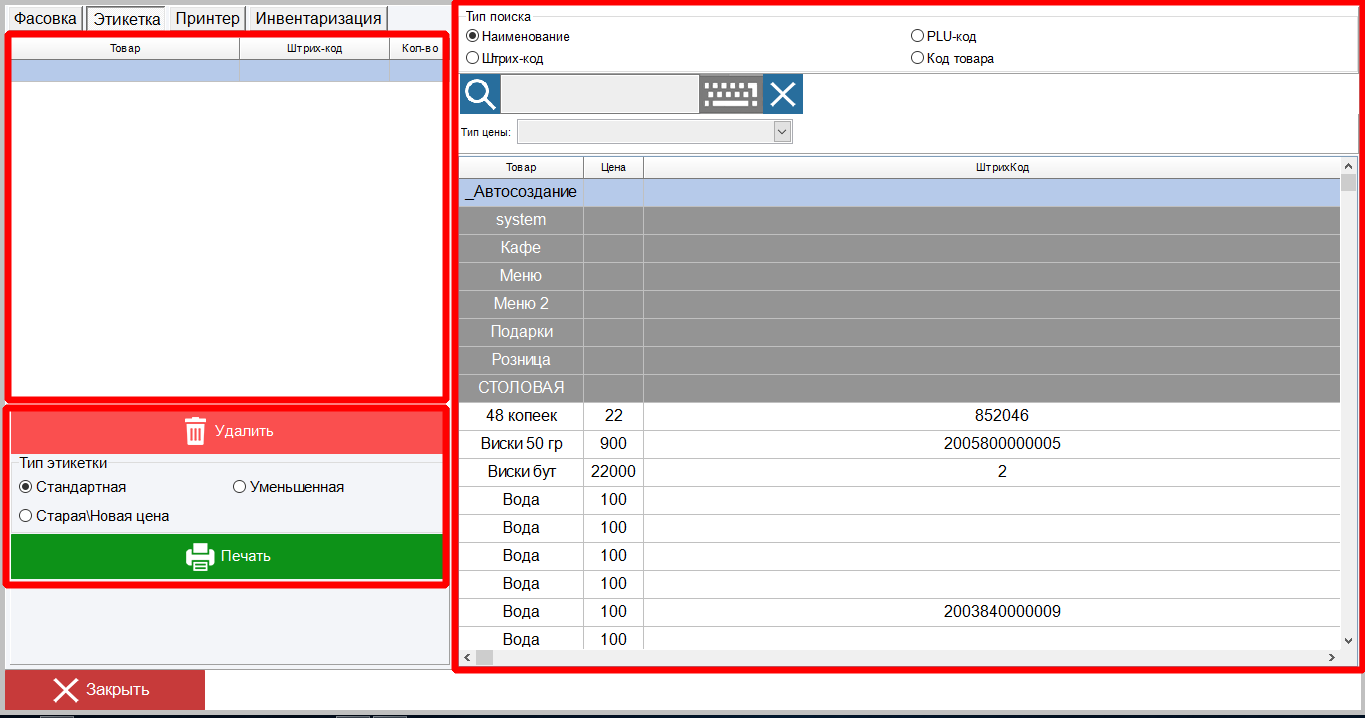Switch to the Фасовка tab
Image resolution: width=1365 pixels, height=718 pixels.
[x=45, y=18]
